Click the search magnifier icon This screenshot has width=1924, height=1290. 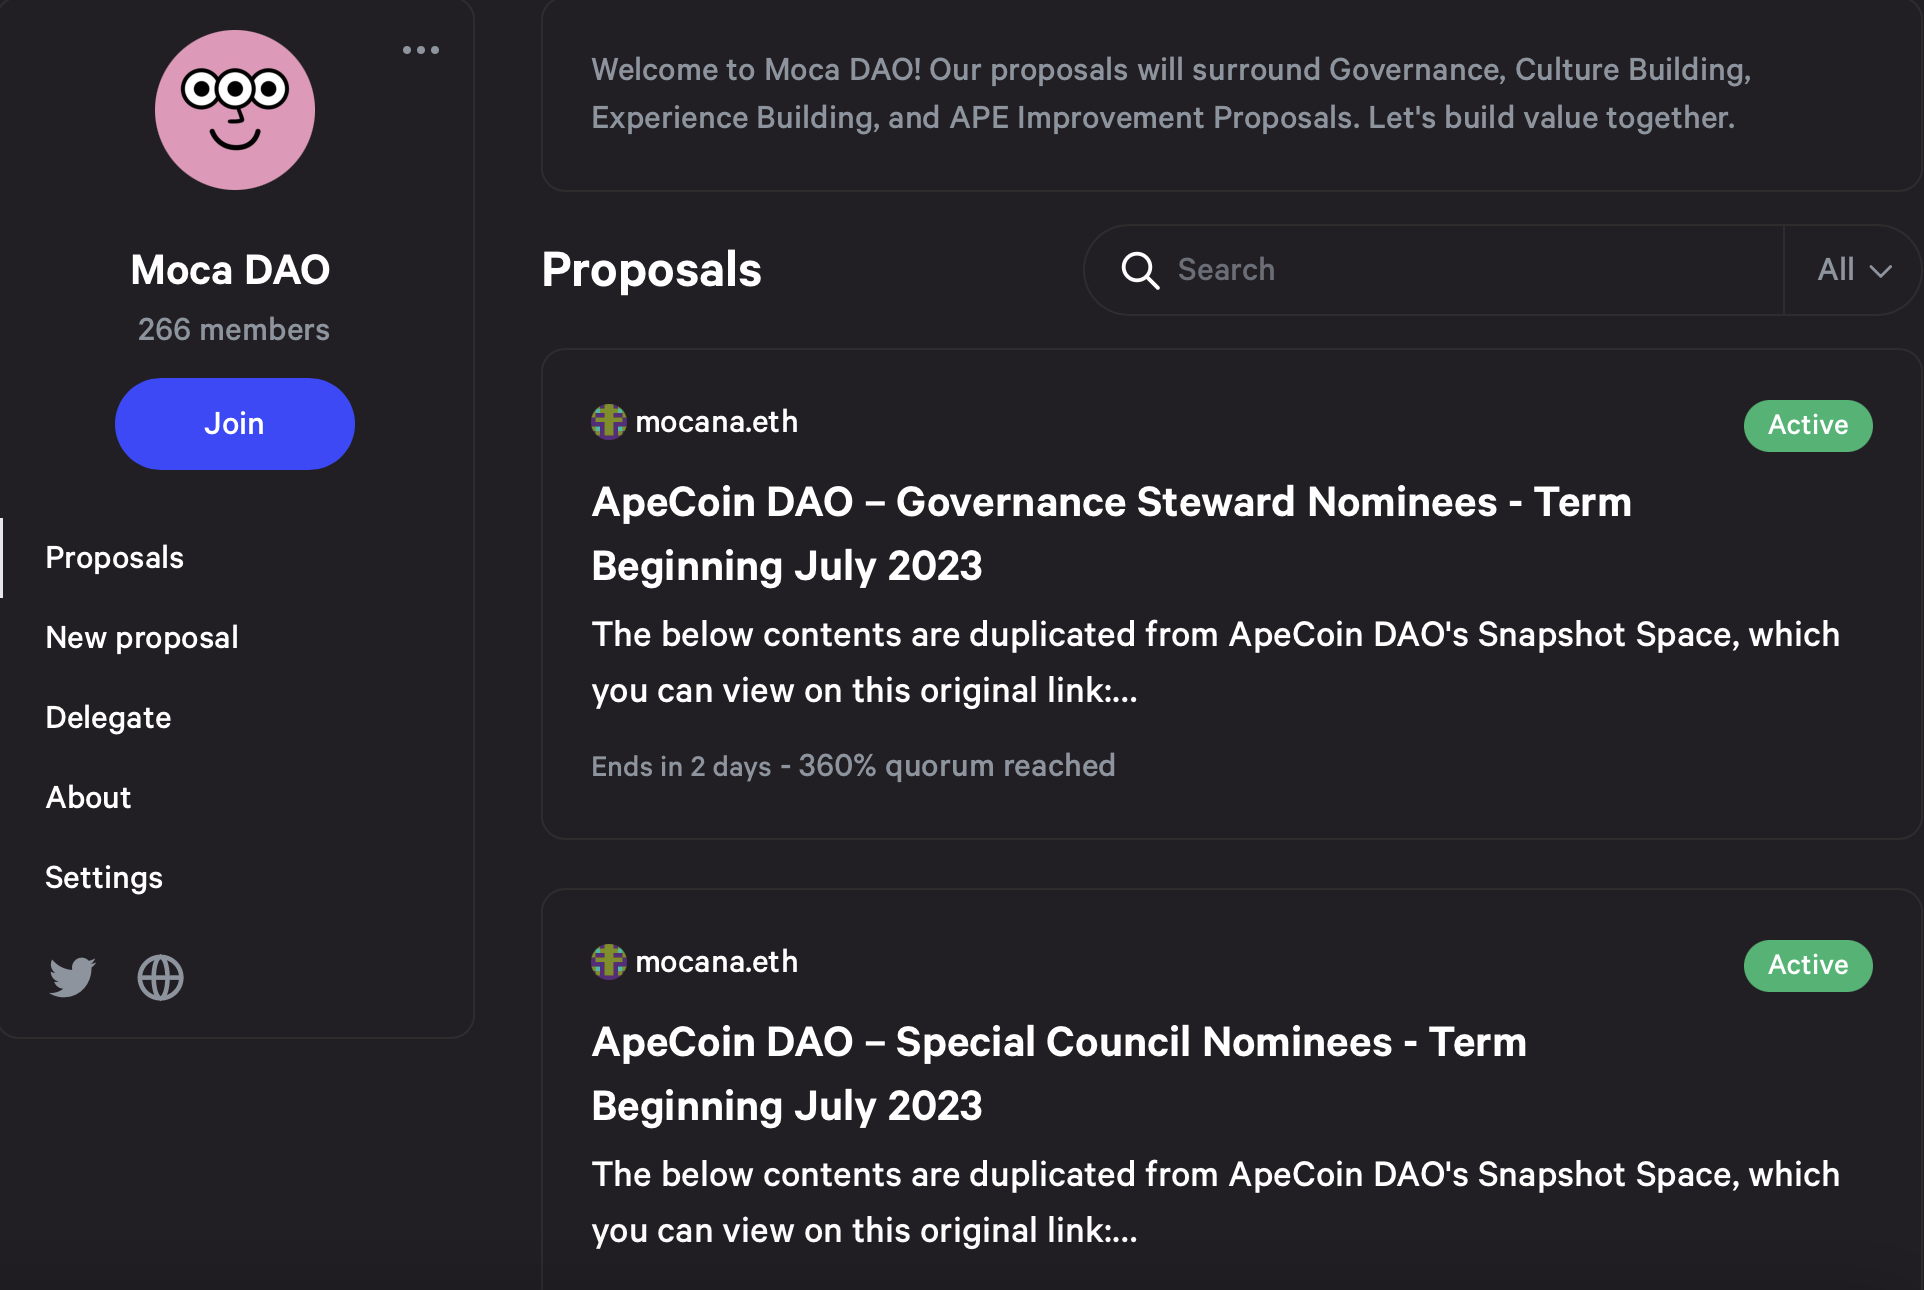1141,270
